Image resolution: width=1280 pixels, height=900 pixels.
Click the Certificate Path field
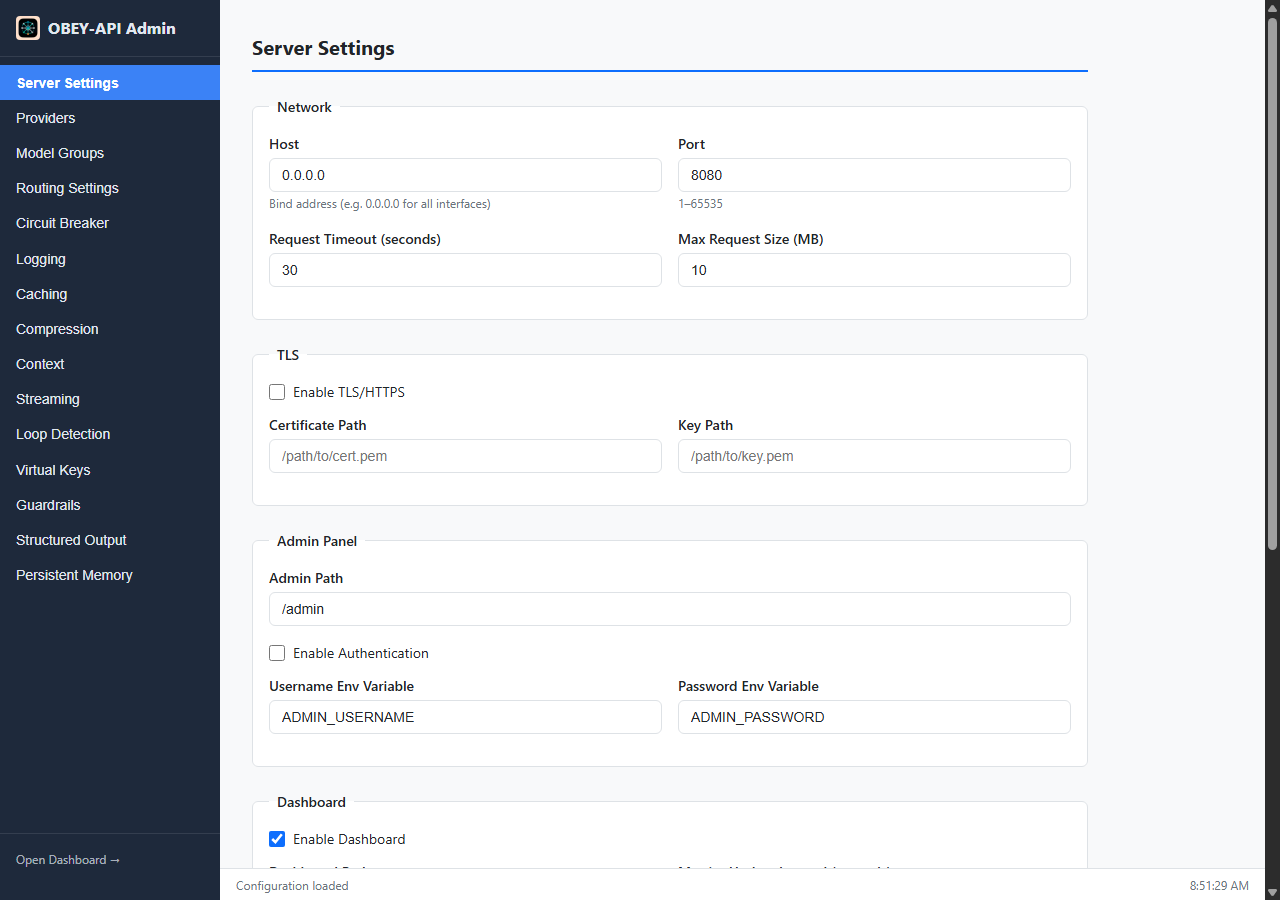(465, 456)
